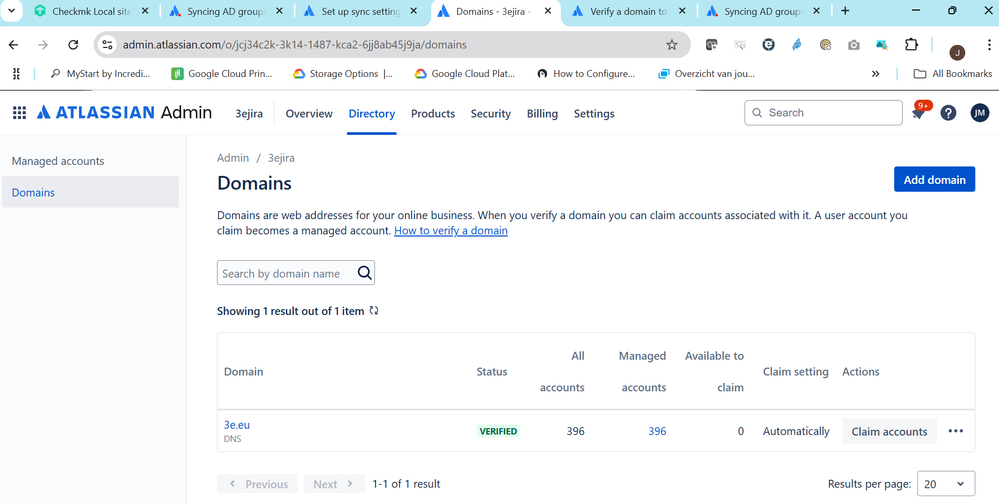The width and height of the screenshot is (999, 503).
Task: Bookmark this page with the star icon
Action: [x=672, y=45]
